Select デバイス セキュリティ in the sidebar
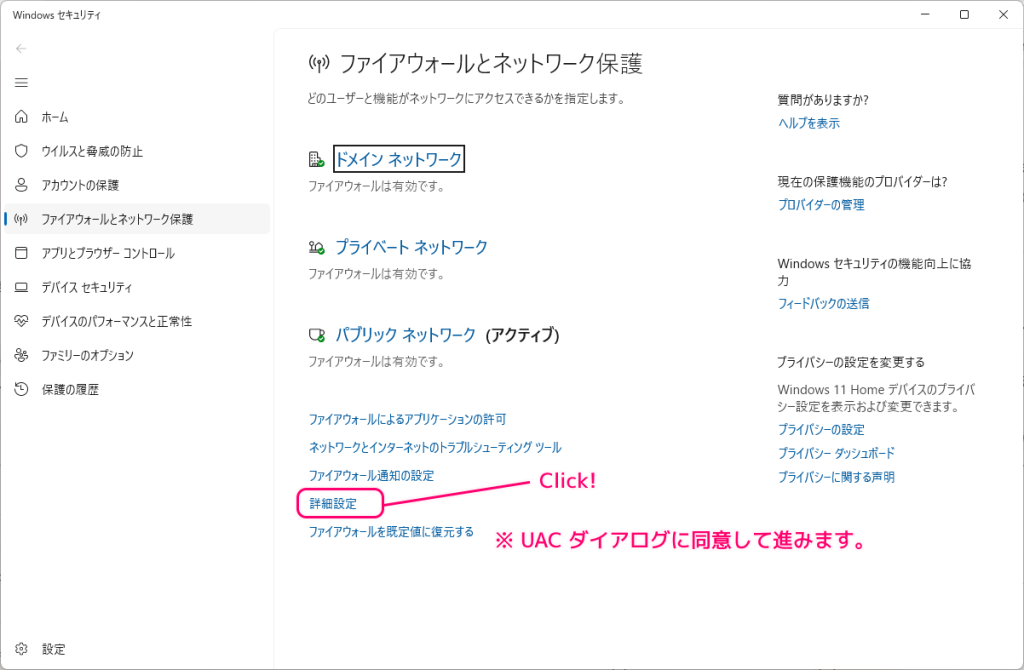The width and height of the screenshot is (1024, 670). click(88, 287)
